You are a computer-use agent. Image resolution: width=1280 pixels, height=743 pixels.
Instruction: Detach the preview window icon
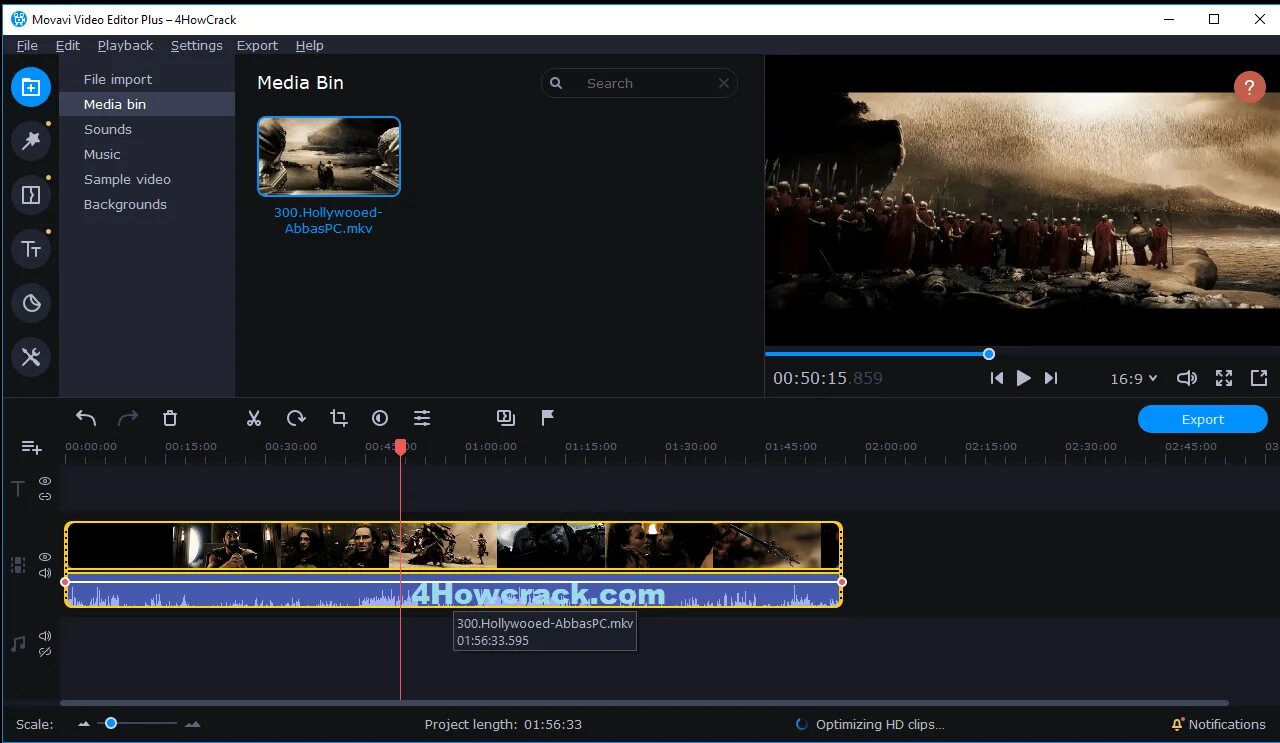(x=1259, y=378)
